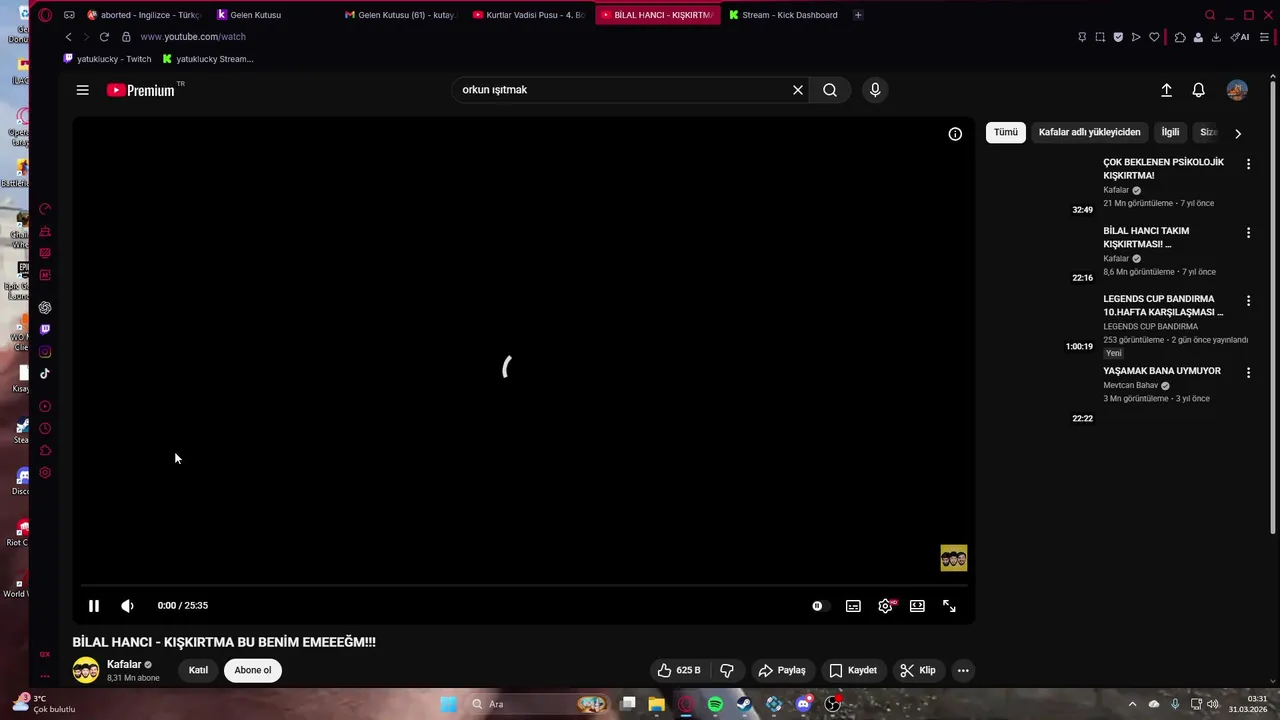Open Discord from the taskbar
Image resolution: width=1280 pixels, height=720 pixels.
coord(803,704)
